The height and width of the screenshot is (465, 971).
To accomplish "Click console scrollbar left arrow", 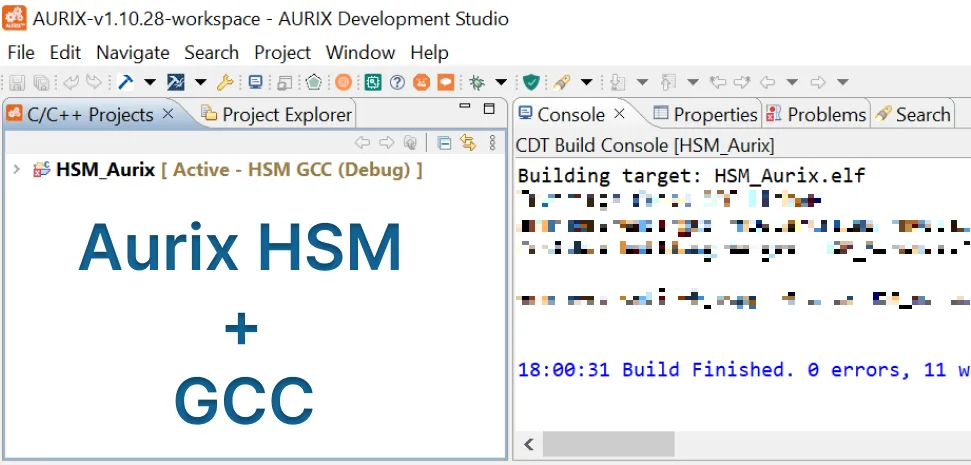I will pos(529,444).
